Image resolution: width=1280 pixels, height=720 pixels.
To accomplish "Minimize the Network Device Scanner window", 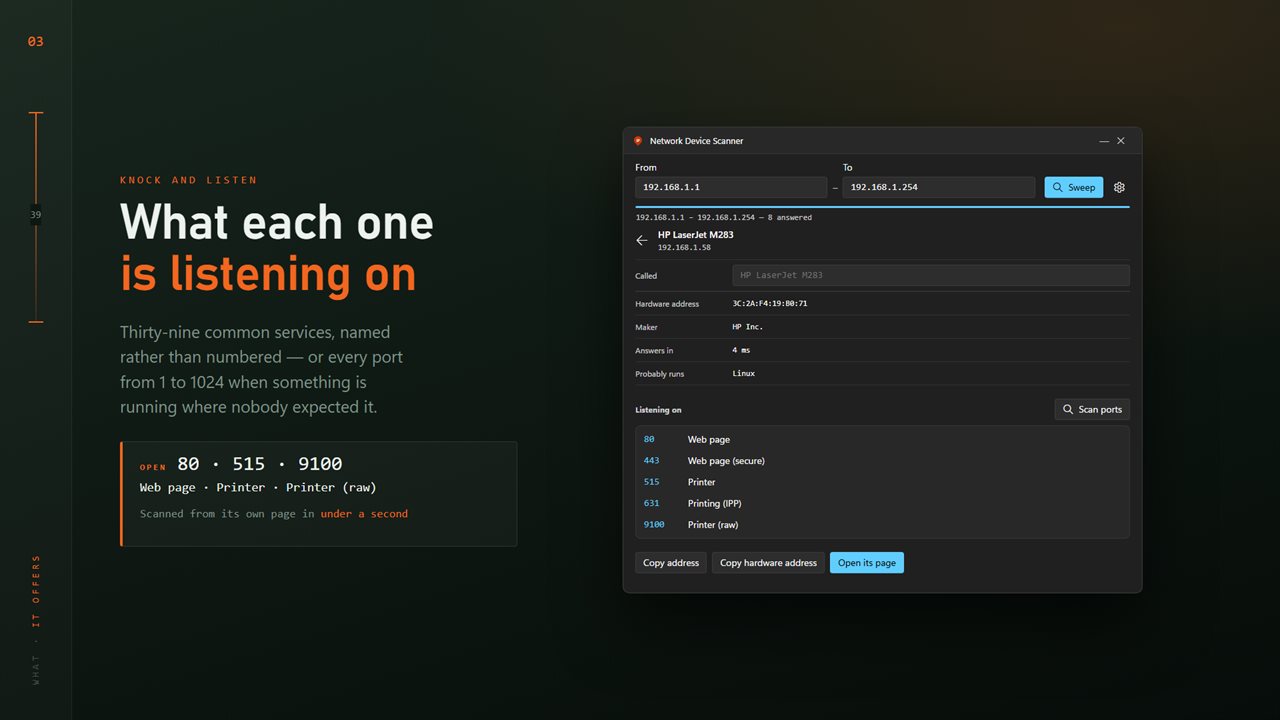I will (x=1104, y=141).
